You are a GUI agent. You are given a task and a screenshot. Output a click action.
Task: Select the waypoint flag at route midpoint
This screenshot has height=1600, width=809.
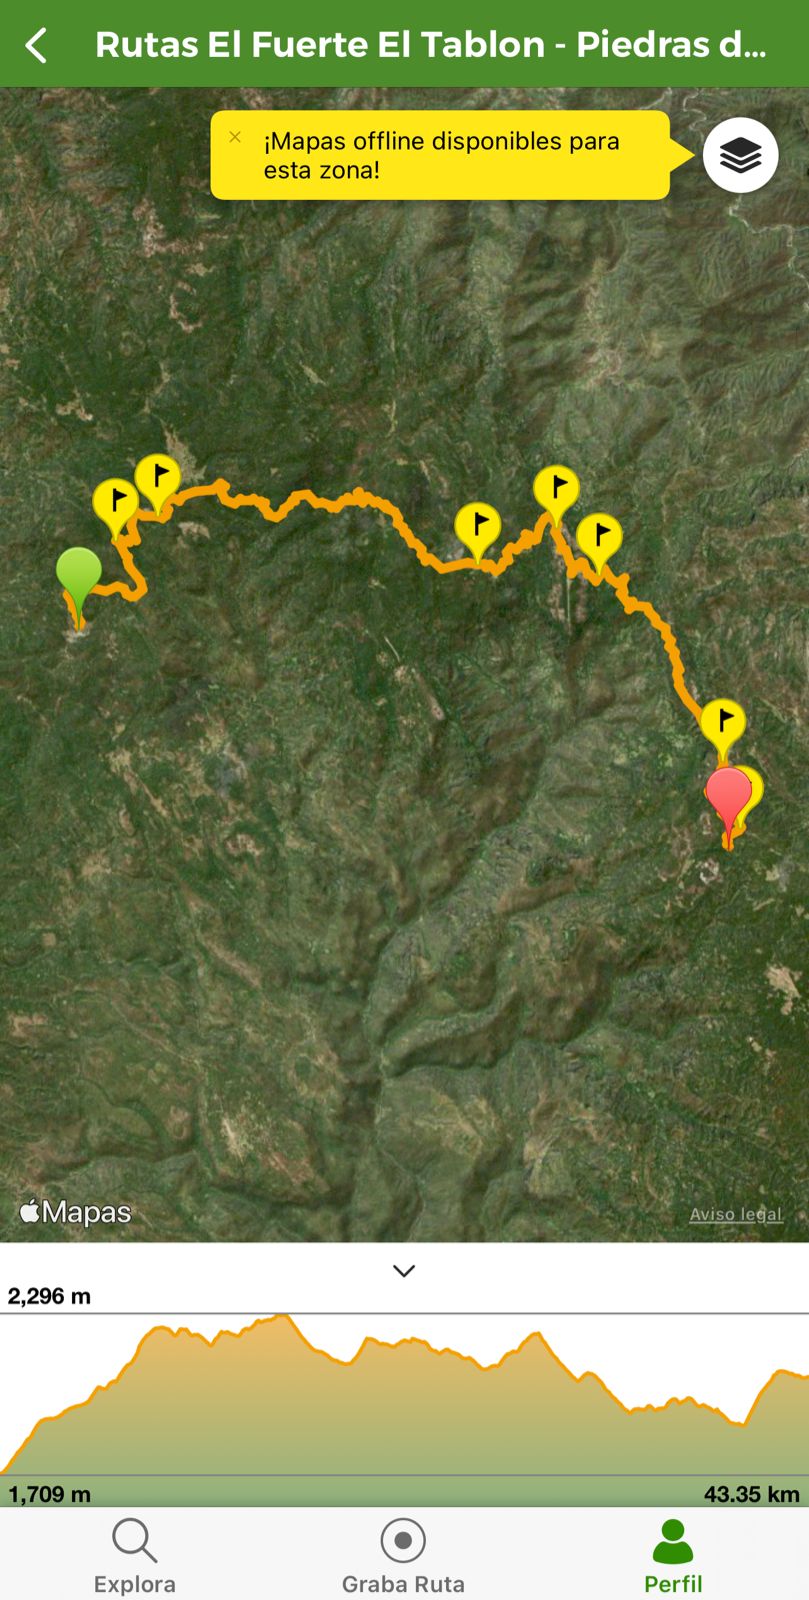tap(478, 530)
